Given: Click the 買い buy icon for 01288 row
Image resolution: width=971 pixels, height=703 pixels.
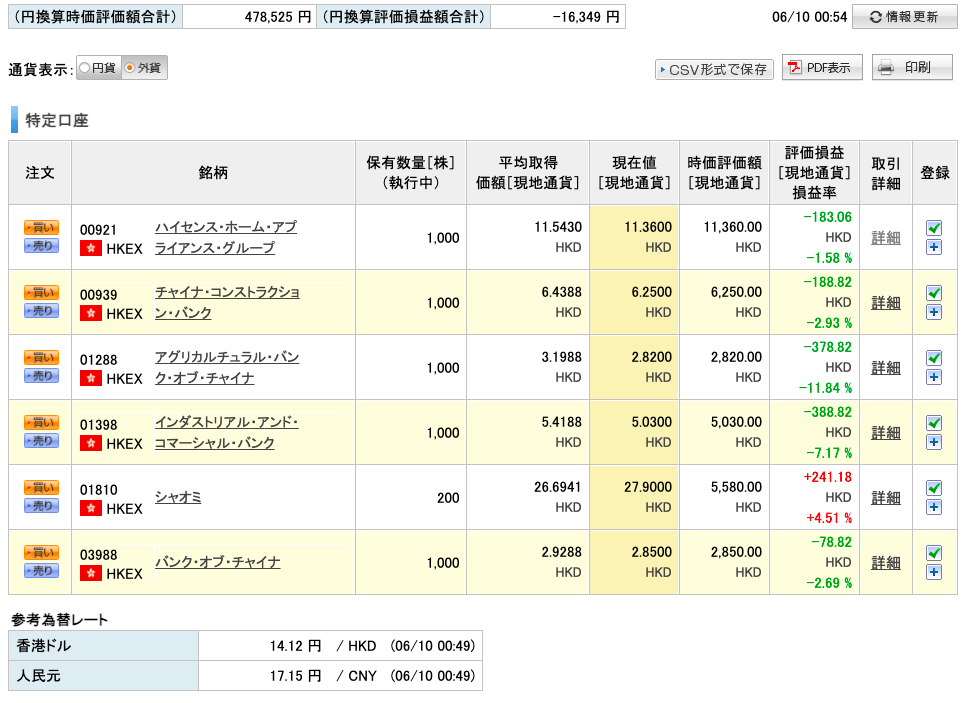Looking at the screenshot, I should (x=41, y=357).
